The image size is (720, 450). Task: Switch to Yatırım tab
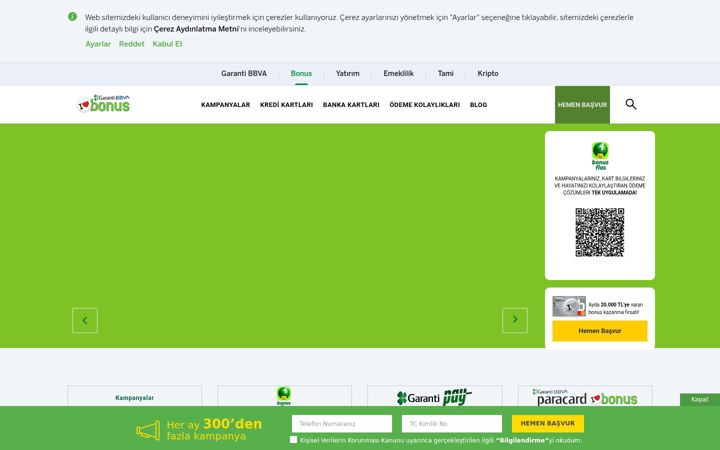(348, 73)
